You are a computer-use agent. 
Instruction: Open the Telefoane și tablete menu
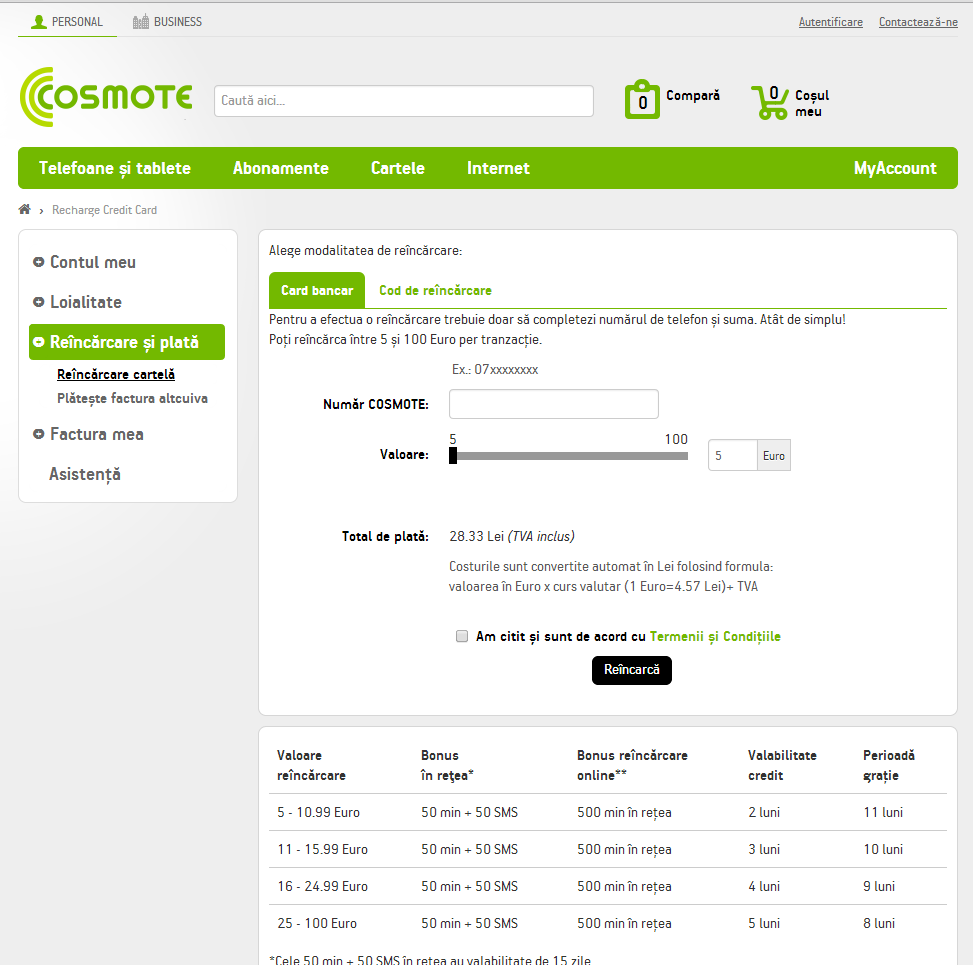(x=115, y=168)
